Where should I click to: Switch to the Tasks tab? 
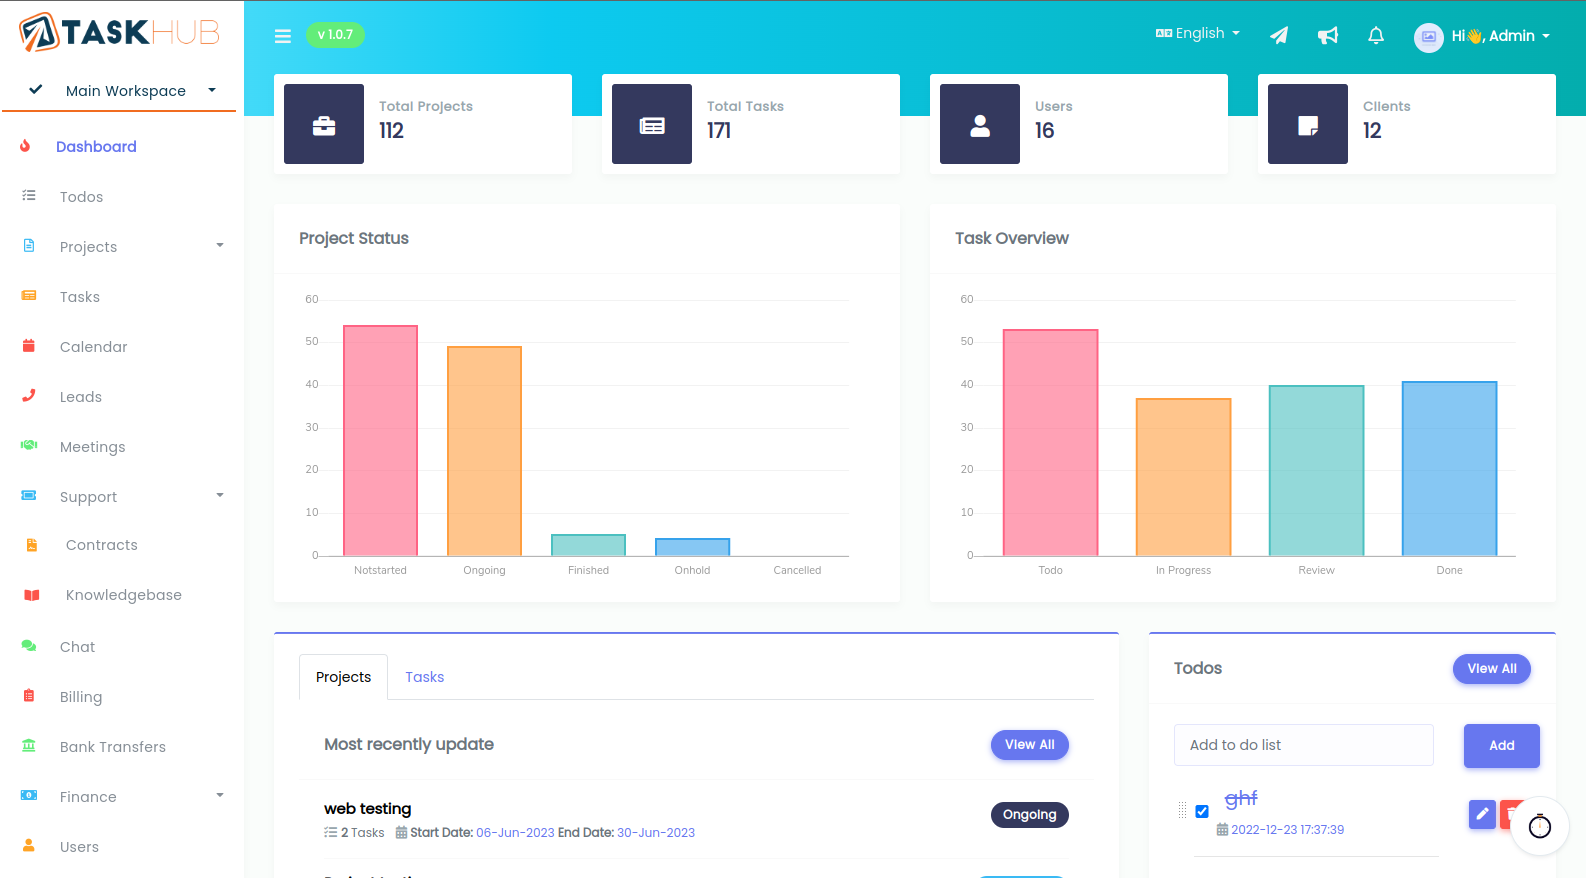(424, 677)
